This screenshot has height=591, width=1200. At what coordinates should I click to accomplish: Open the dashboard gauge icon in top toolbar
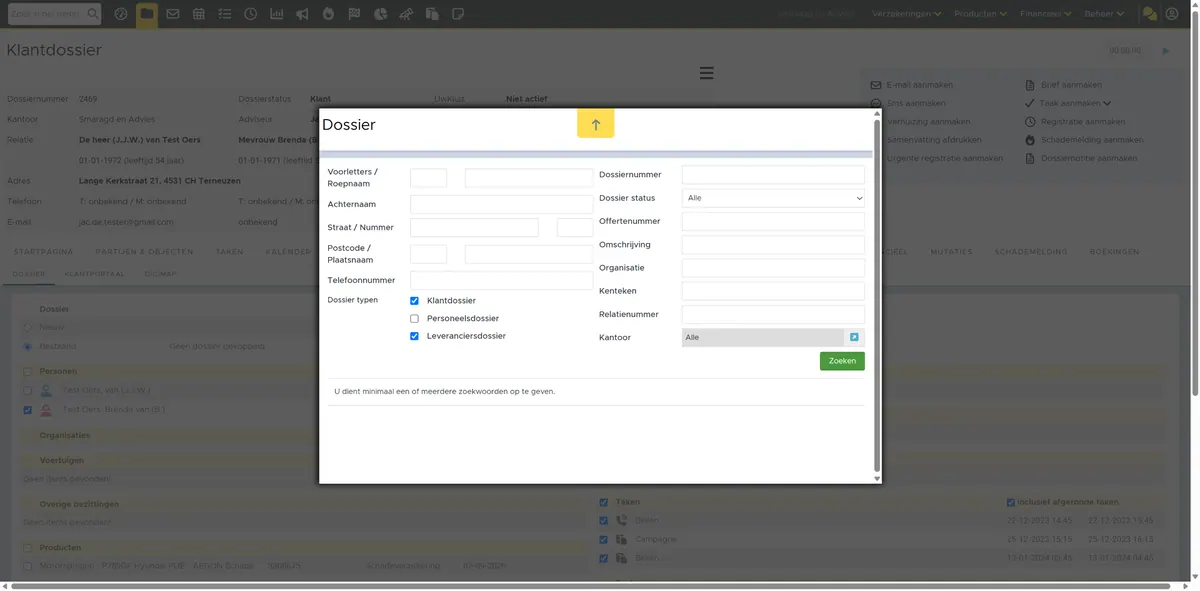pyautogui.click(x=121, y=14)
